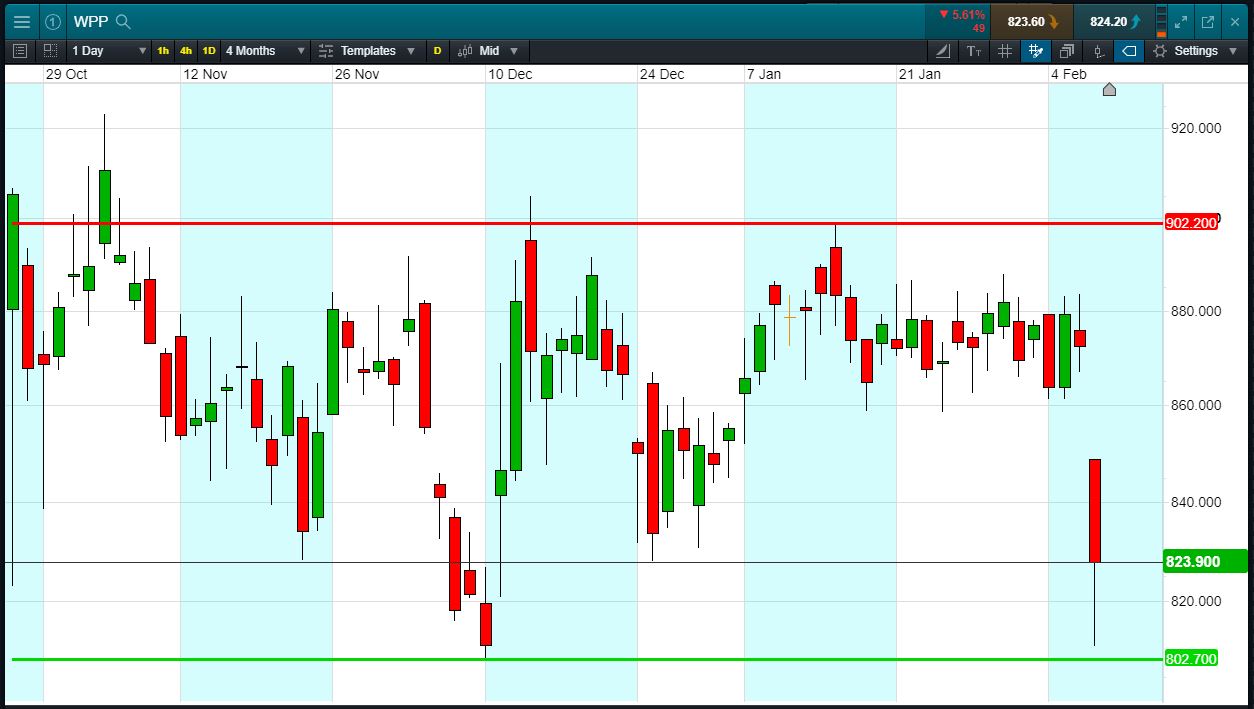The height and width of the screenshot is (709, 1254).
Task: Click the yellow D button
Action: pyautogui.click(x=437, y=50)
